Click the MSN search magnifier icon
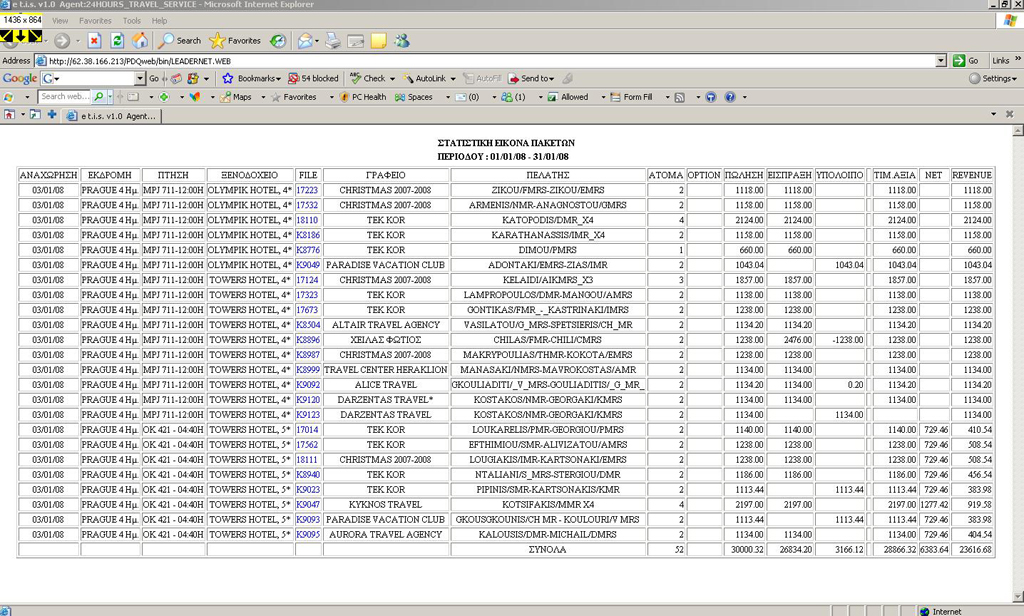1024x616 pixels. pos(99,97)
